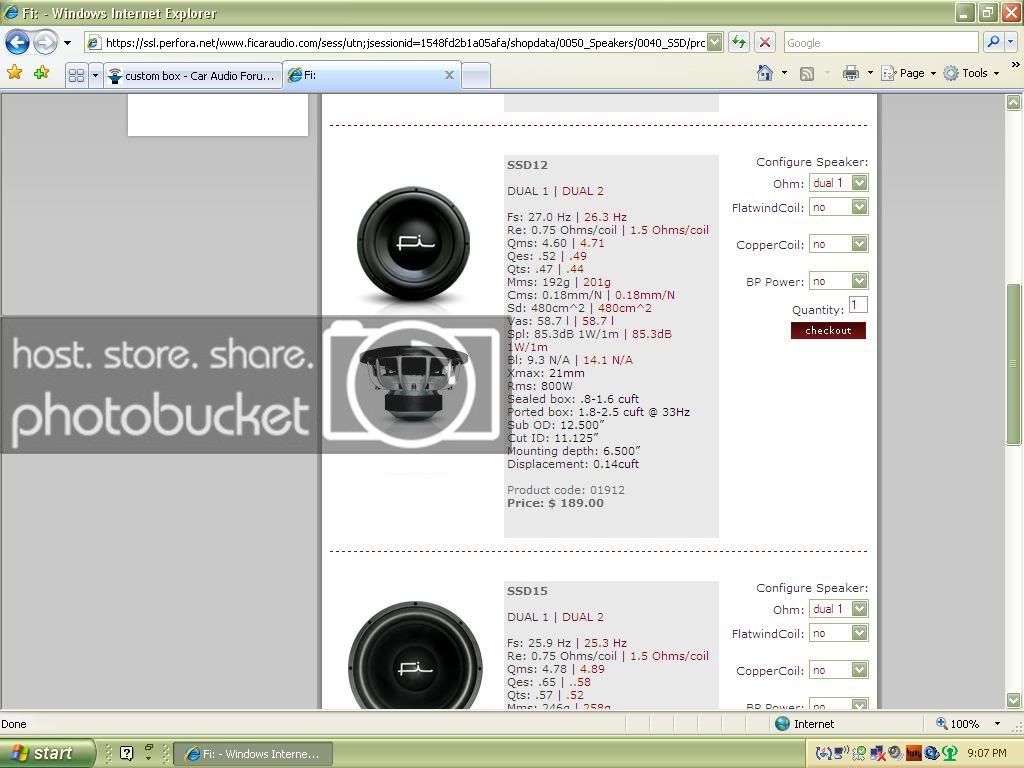Screen dimensions: 1024x768
Task: Click the SSD12 Quantity field
Action: [858, 305]
